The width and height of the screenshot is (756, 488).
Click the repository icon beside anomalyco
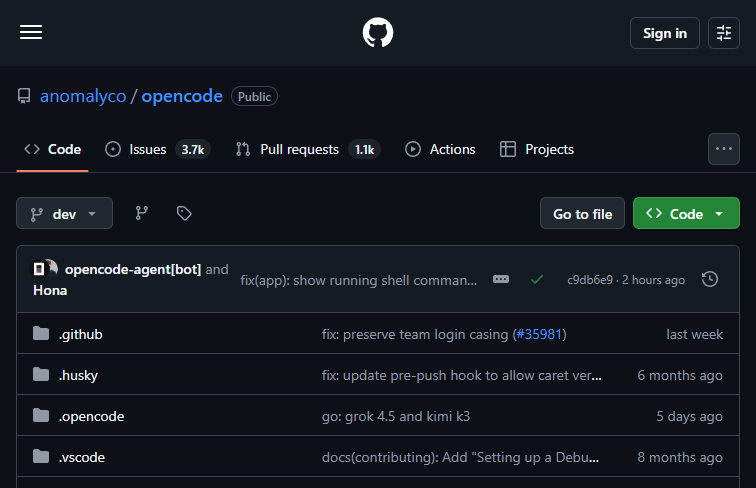point(24,96)
